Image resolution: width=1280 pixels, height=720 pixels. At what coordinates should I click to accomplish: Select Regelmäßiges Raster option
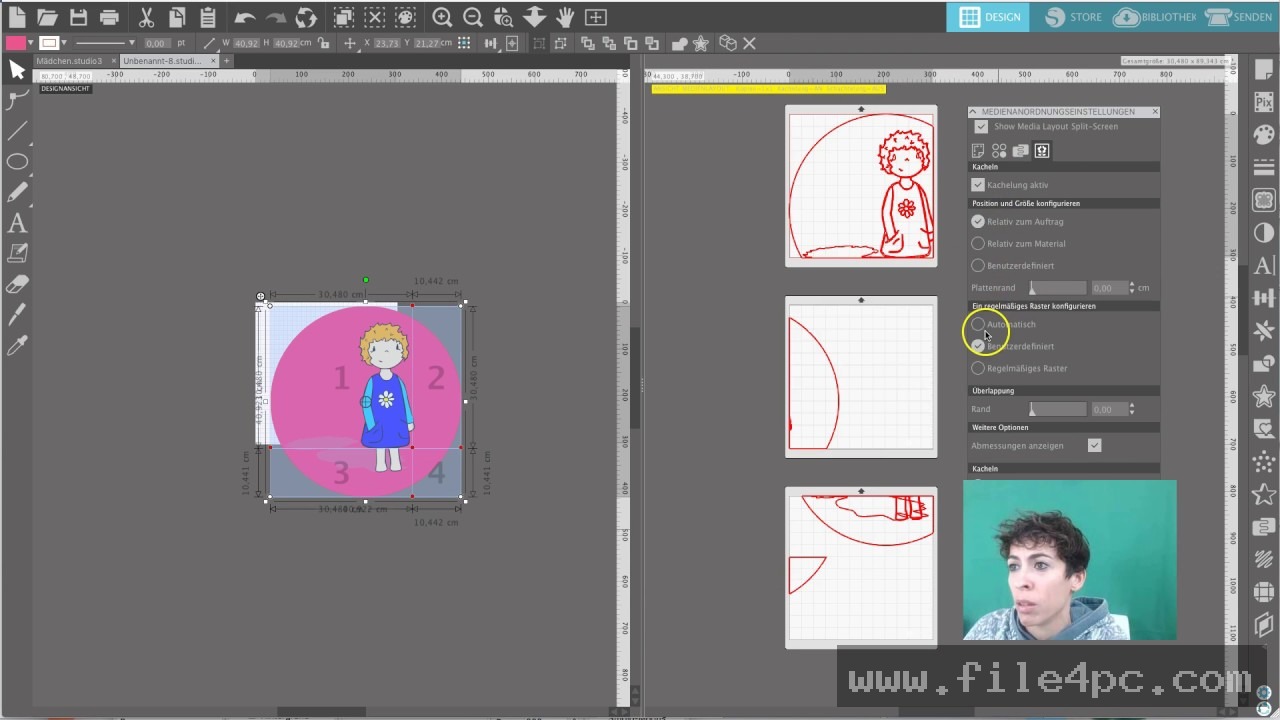pos(978,369)
